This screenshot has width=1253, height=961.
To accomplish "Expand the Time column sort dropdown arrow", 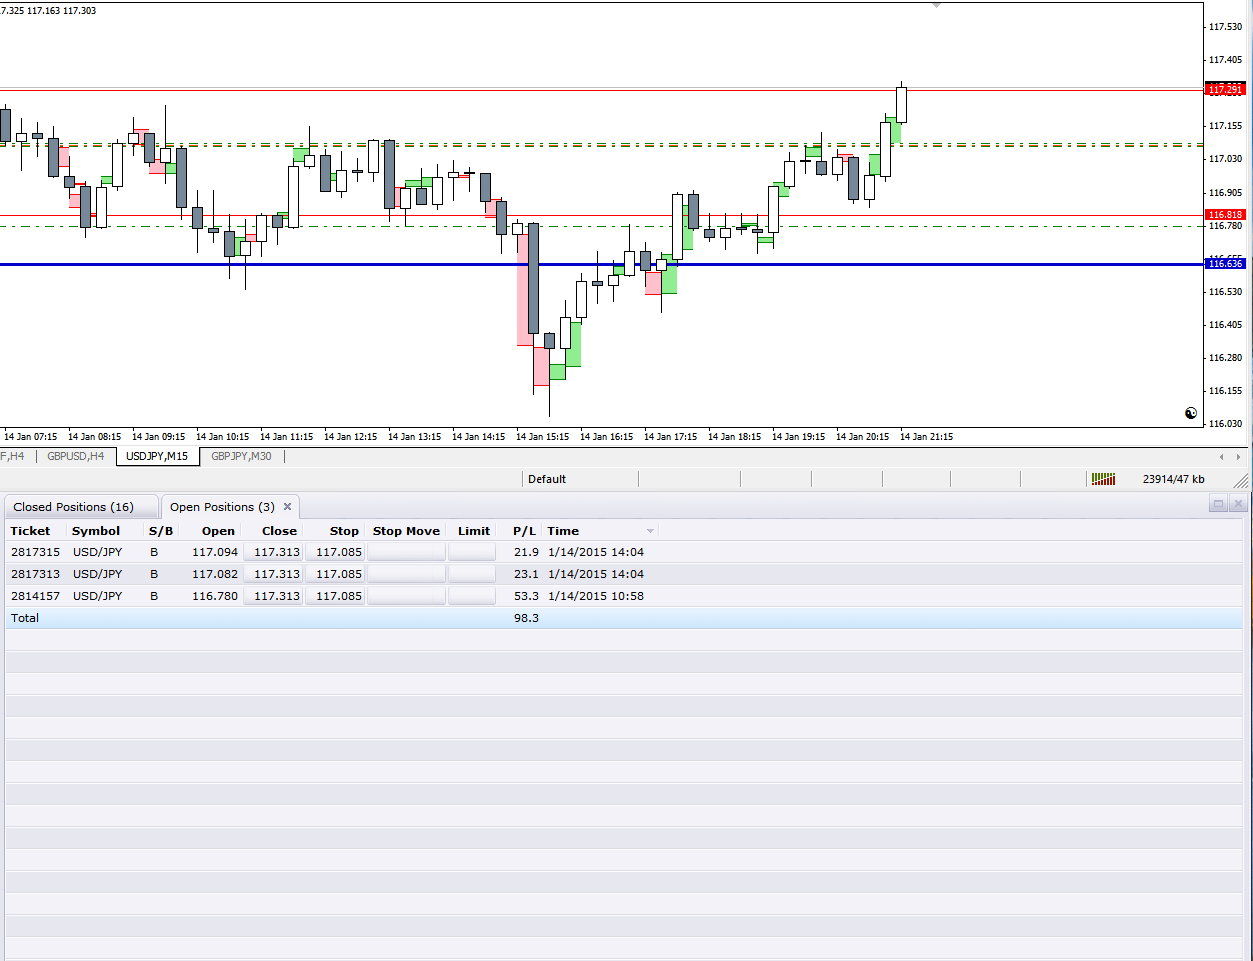I will [x=650, y=531].
